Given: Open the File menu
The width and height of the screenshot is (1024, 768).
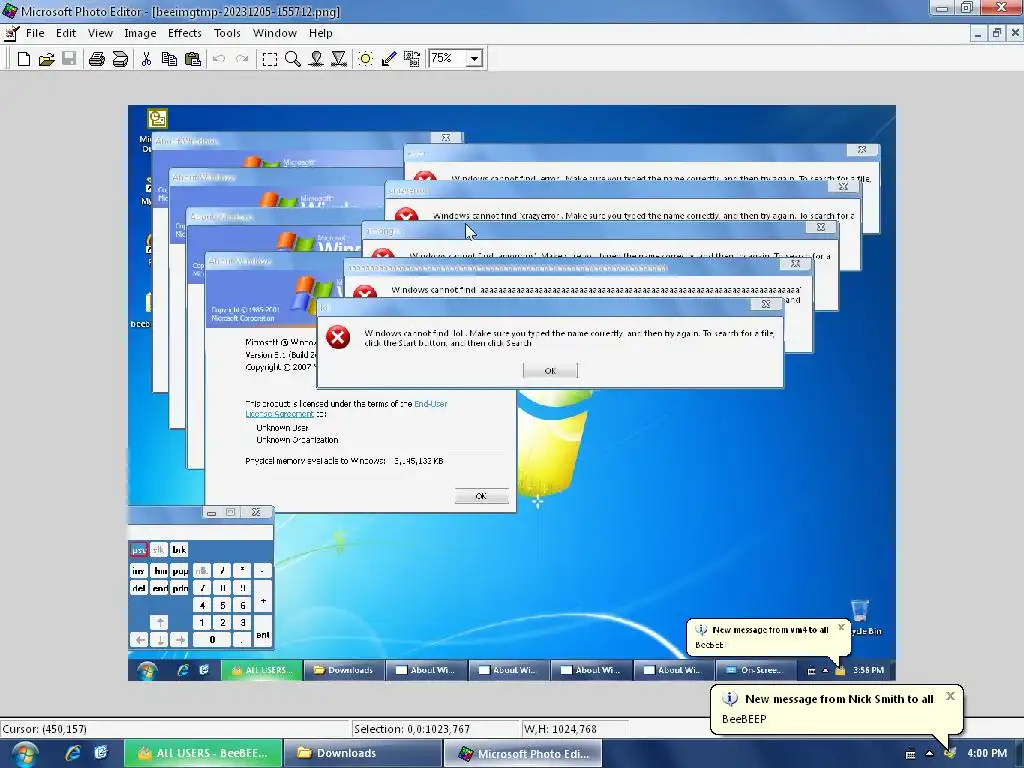Looking at the screenshot, I should (x=35, y=33).
